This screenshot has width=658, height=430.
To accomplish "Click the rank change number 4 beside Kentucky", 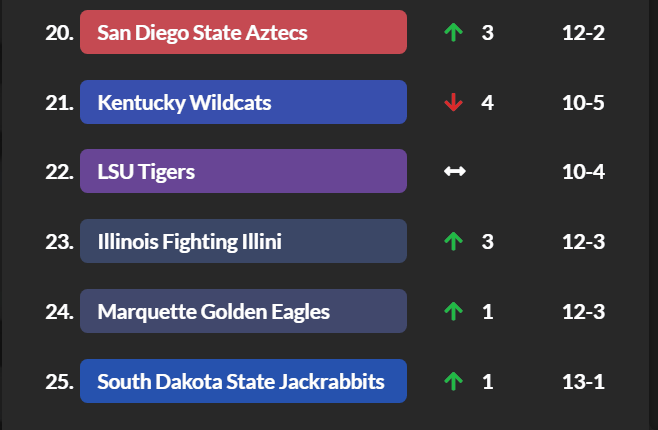I will pos(487,103).
